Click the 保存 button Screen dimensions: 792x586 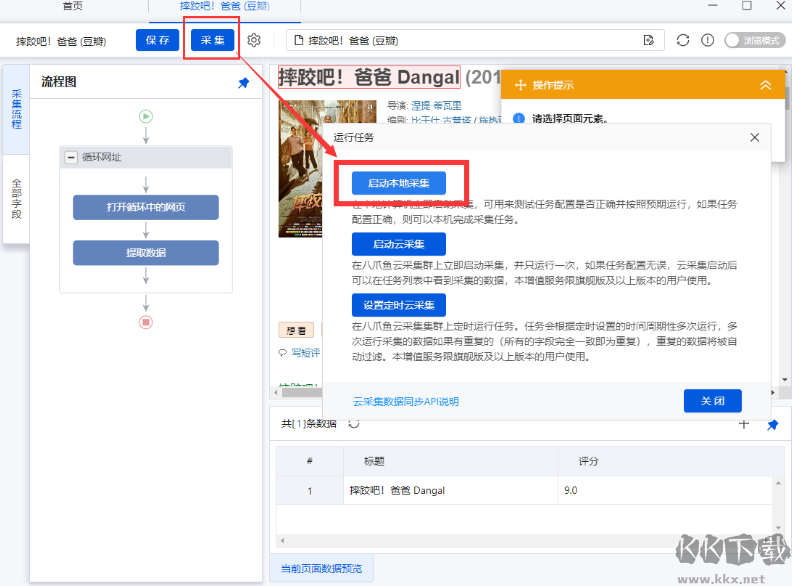[157, 40]
